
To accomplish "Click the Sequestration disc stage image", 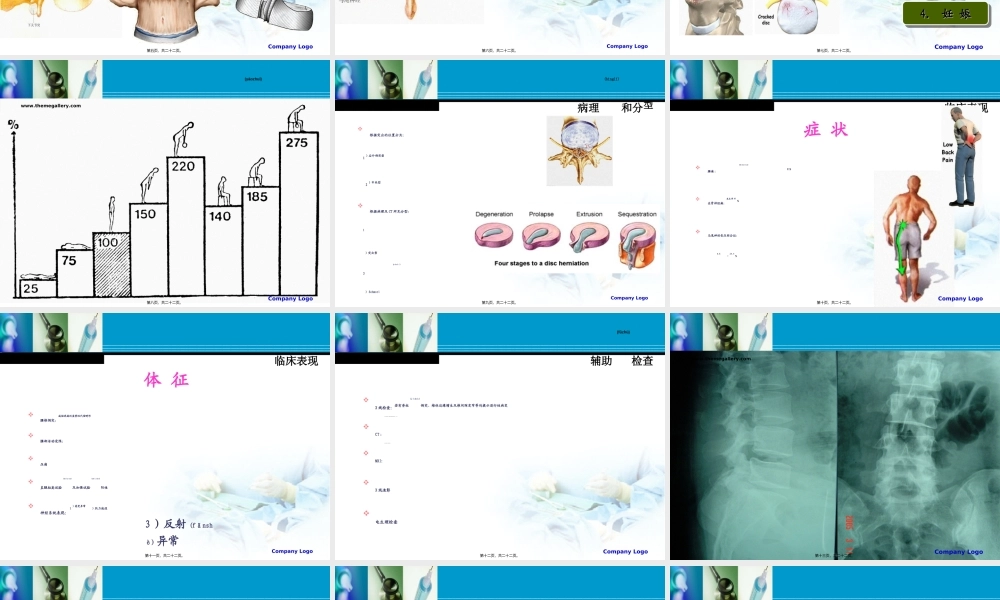I will (x=637, y=243).
